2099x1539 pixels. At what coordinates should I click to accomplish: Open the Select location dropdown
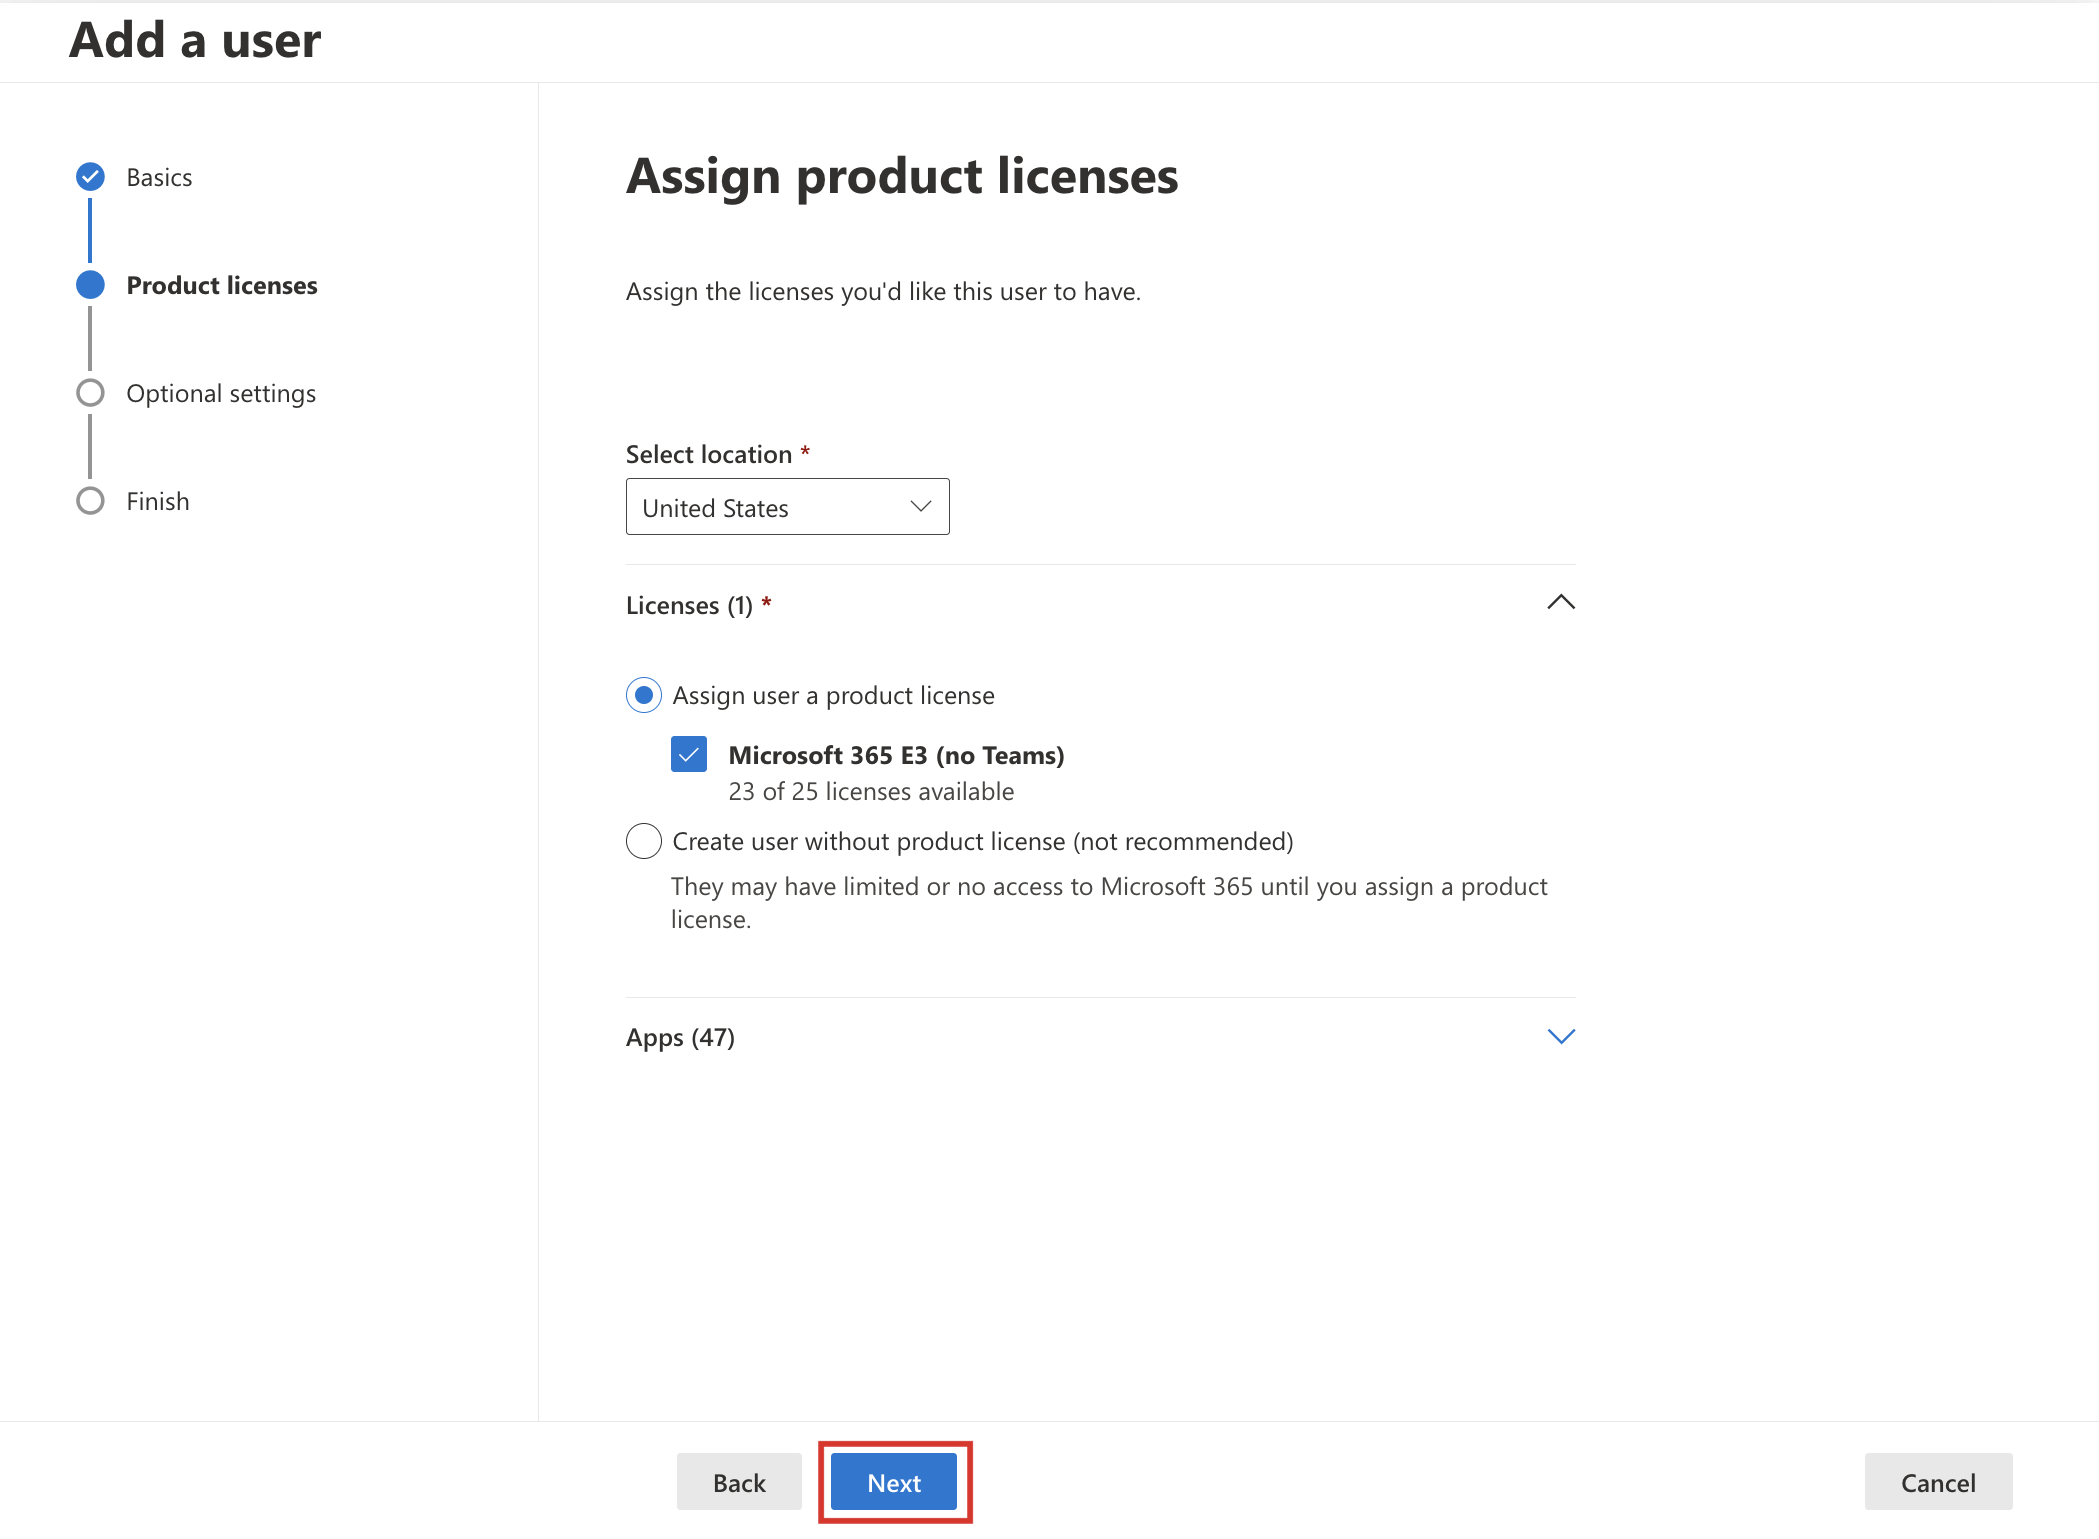pyautogui.click(x=918, y=506)
